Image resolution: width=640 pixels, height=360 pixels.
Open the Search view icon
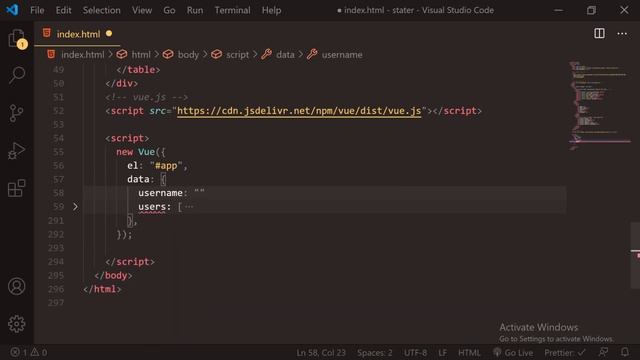[17, 76]
